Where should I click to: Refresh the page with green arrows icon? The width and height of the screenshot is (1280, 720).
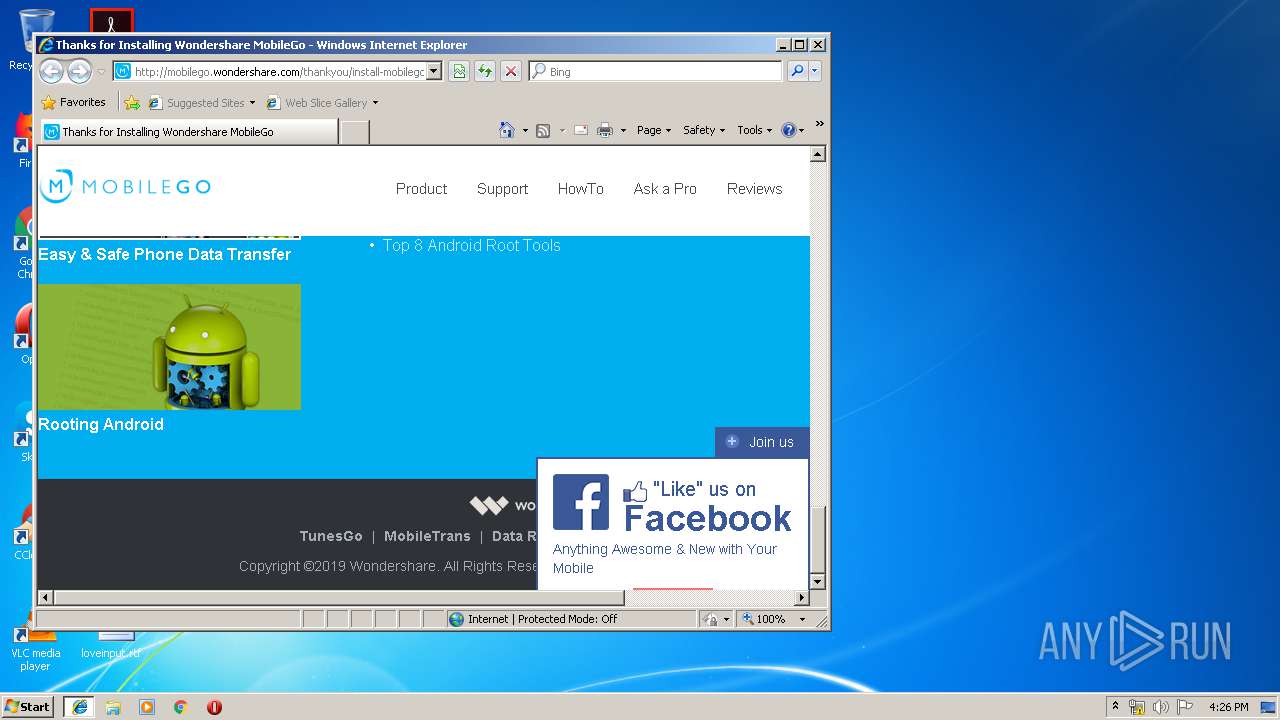pos(485,72)
